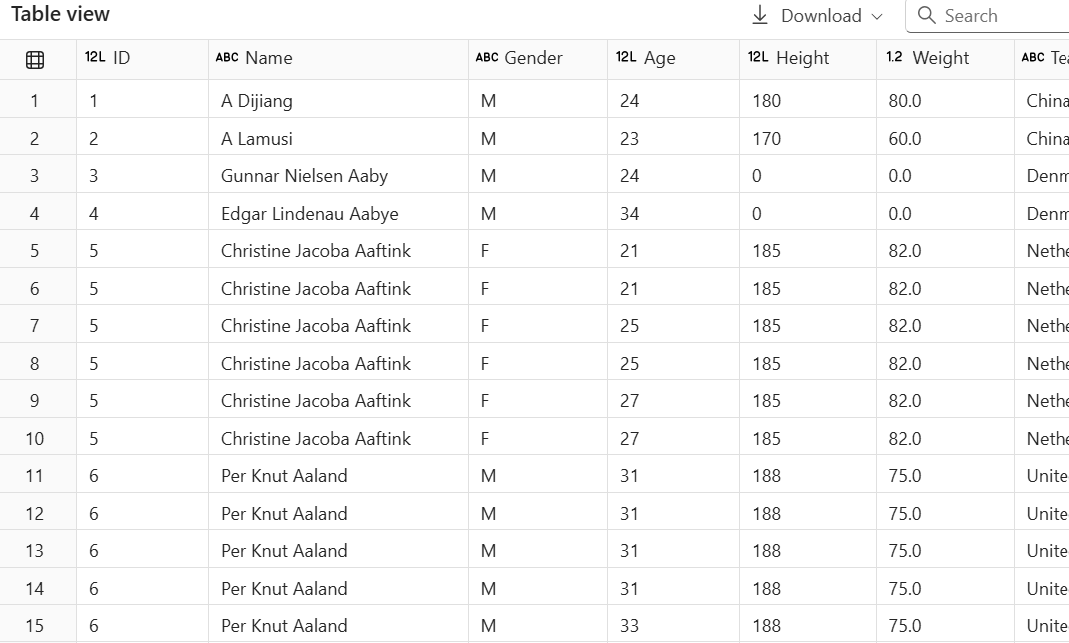
Task: Select the 'A Dijiang' name cell
Action: (257, 101)
